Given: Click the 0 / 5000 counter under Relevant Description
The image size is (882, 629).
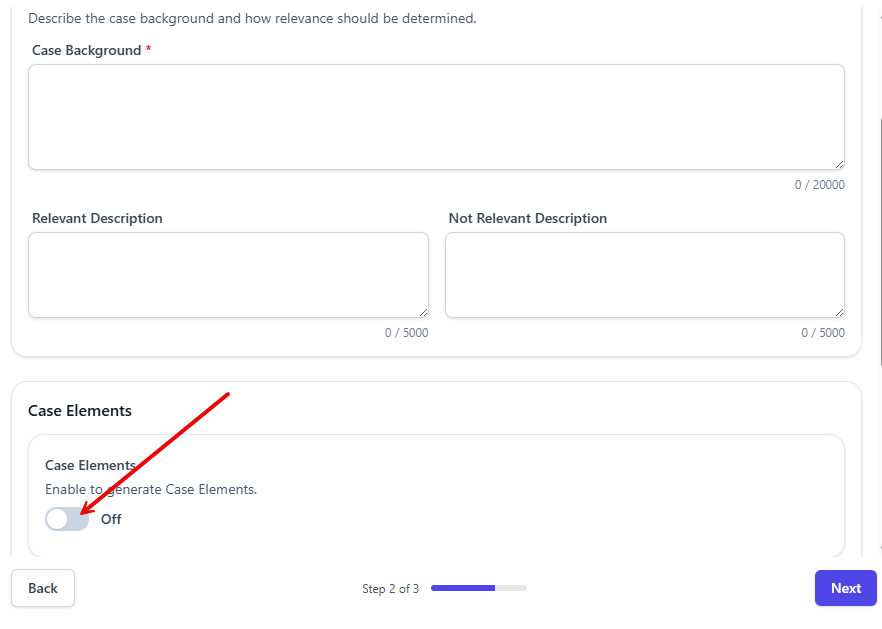Looking at the screenshot, I should [x=405, y=332].
